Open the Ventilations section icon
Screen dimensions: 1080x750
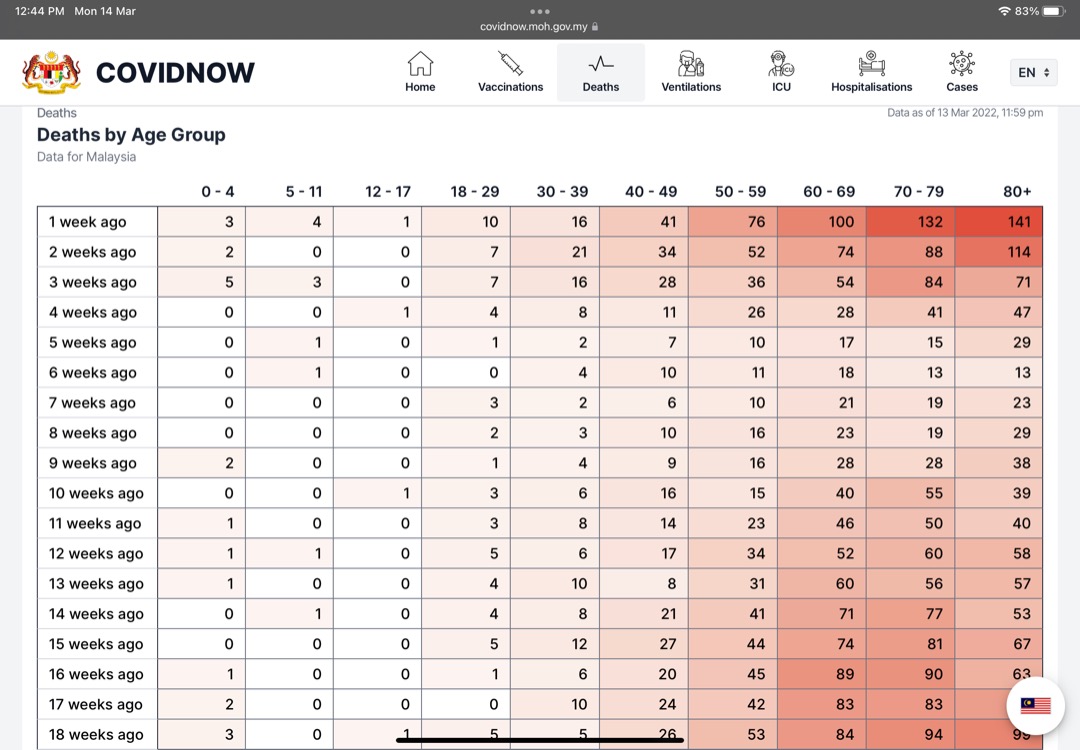691,63
